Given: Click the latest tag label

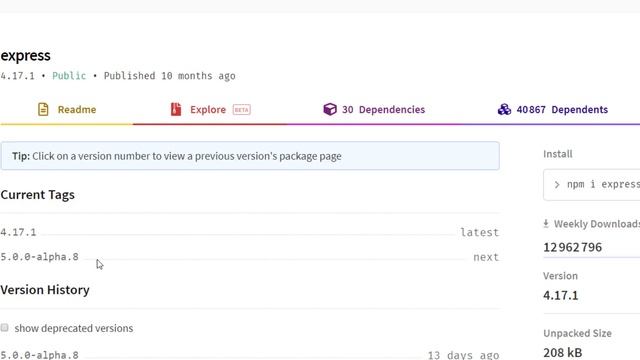Looking at the screenshot, I should point(480,232).
